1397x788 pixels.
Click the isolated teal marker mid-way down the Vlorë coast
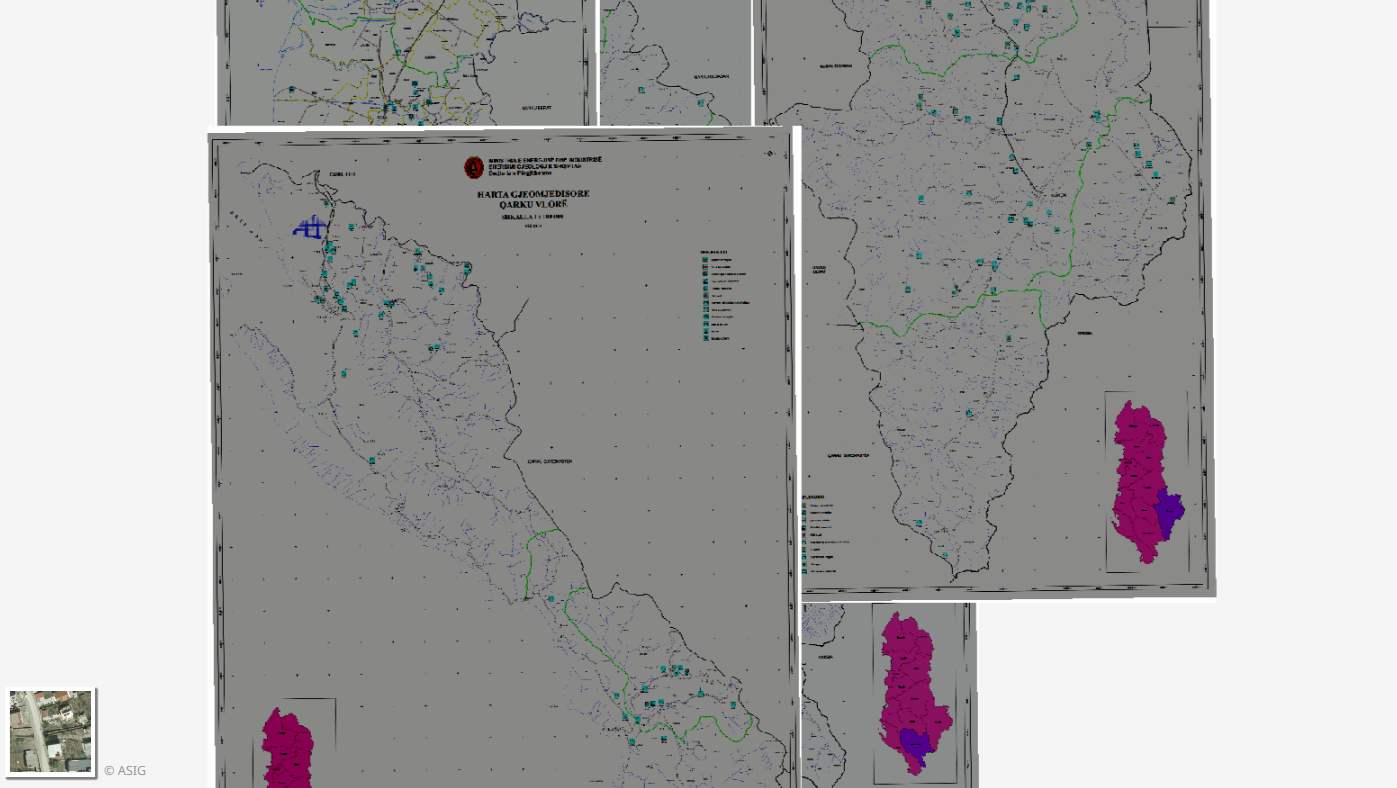pos(371,460)
